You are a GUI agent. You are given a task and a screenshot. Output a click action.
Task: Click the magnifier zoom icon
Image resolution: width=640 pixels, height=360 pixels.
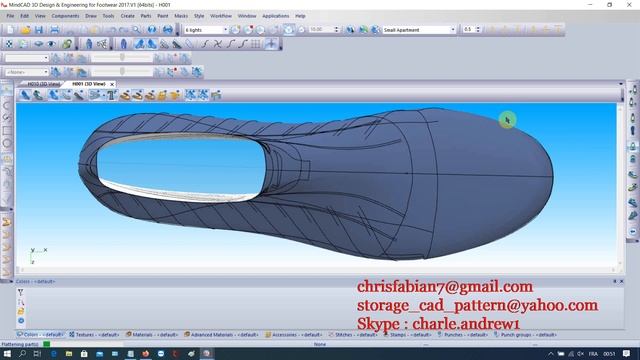click(137, 30)
